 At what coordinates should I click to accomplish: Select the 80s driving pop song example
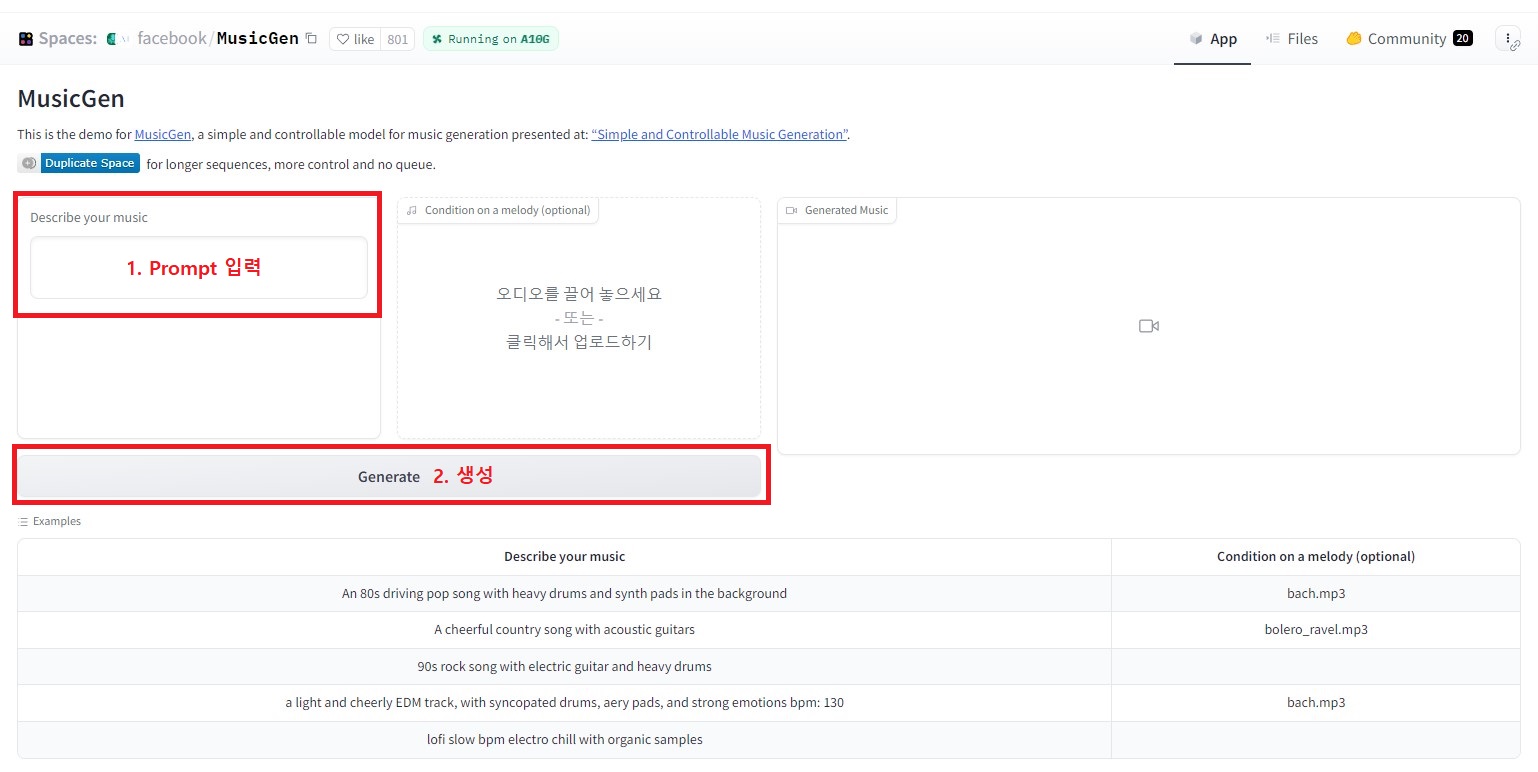click(564, 593)
